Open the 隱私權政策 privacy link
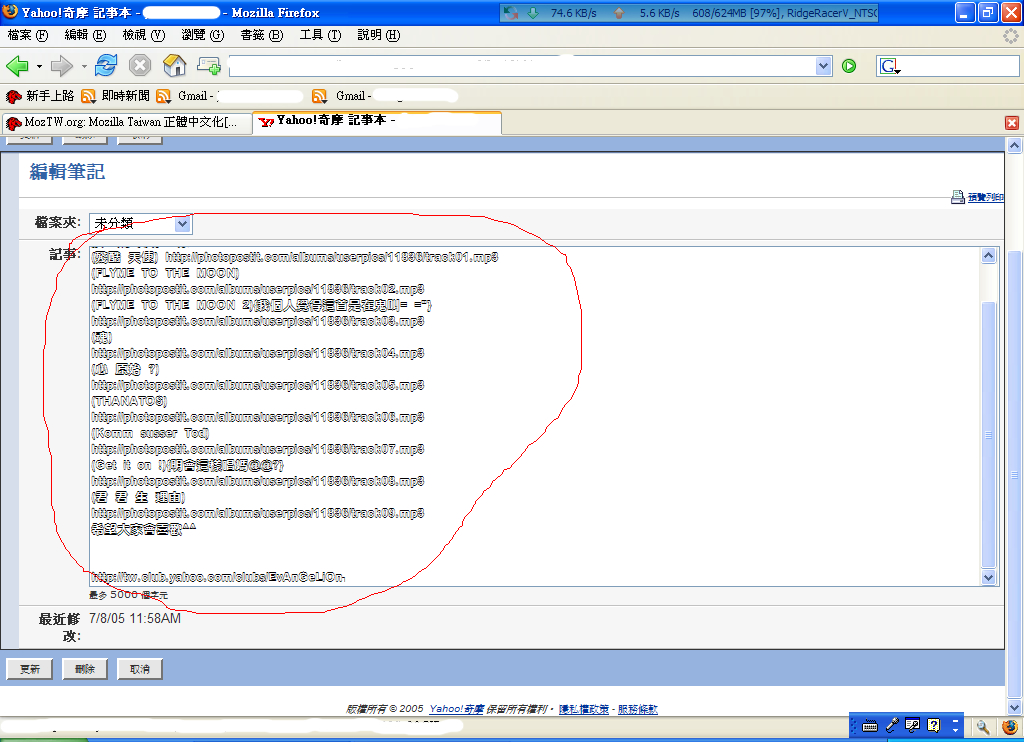 [x=584, y=709]
